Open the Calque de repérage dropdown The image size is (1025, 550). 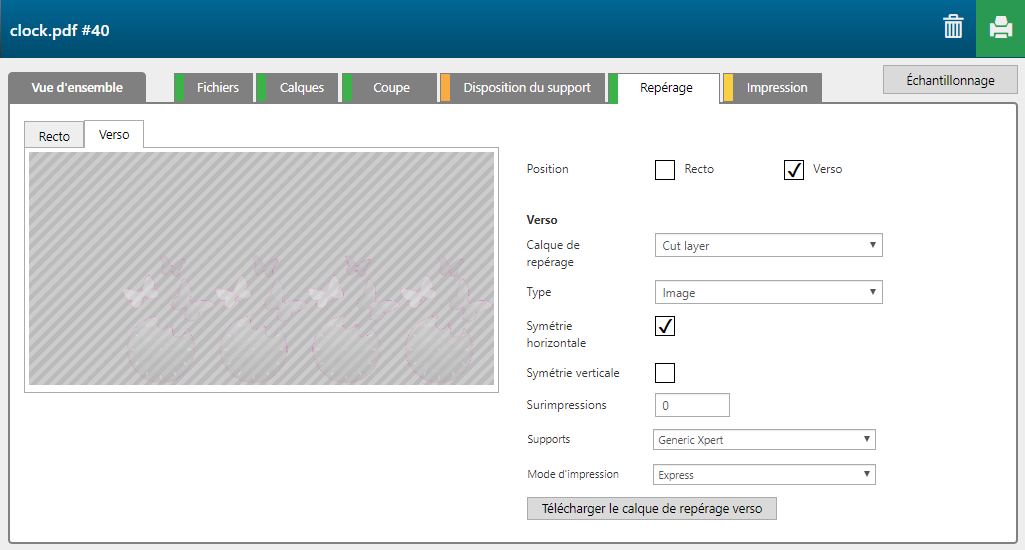pos(768,245)
